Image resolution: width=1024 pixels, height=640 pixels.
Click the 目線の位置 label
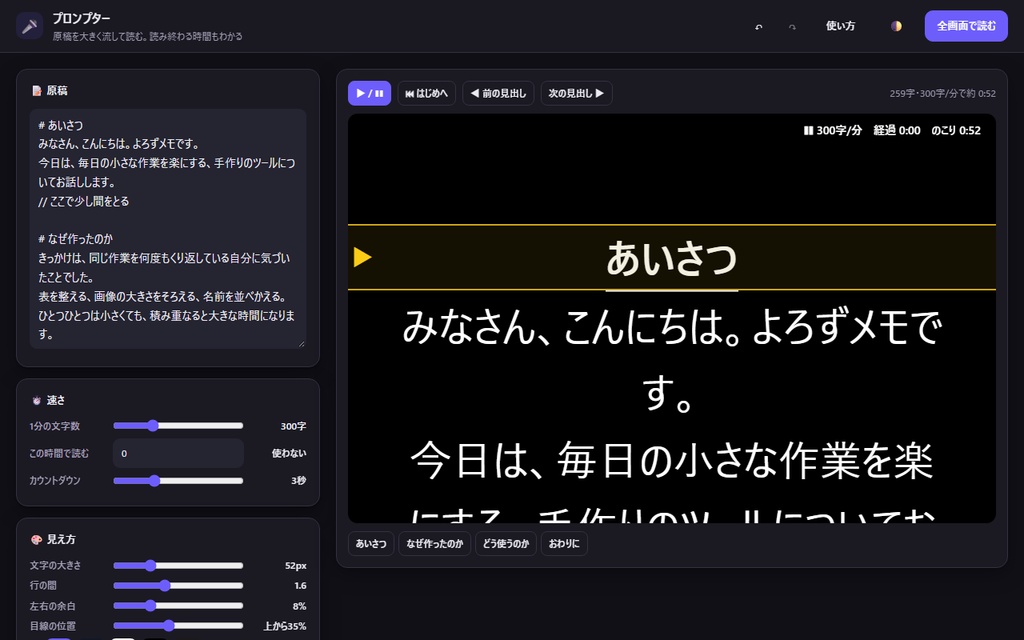tap(52, 626)
